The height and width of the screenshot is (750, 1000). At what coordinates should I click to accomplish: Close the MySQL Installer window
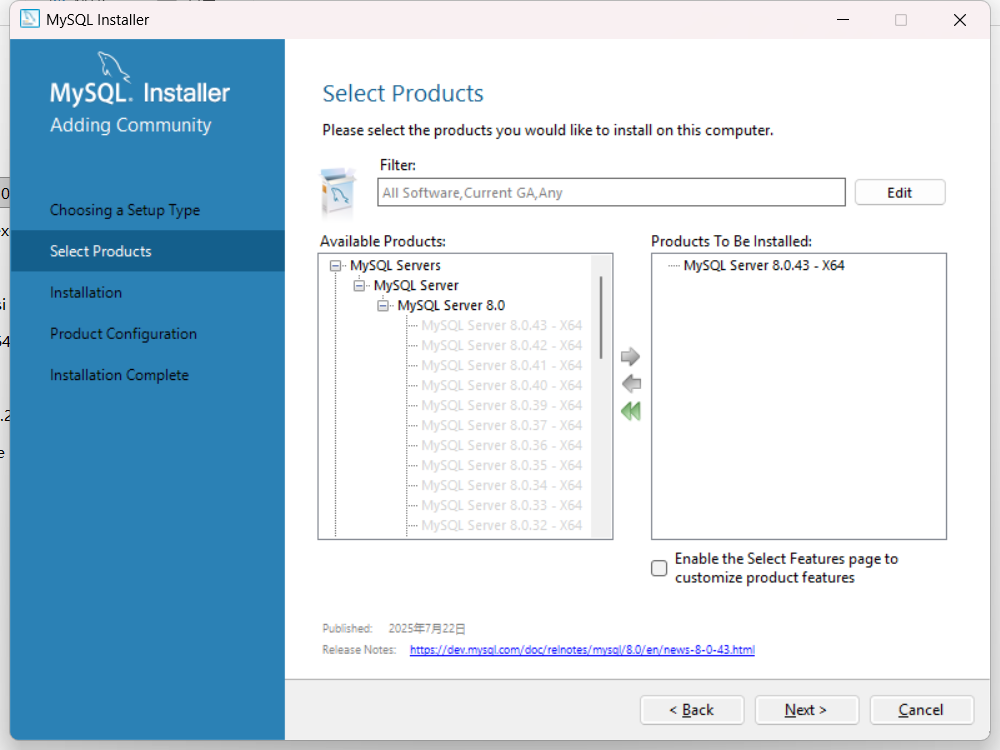(x=960, y=20)
